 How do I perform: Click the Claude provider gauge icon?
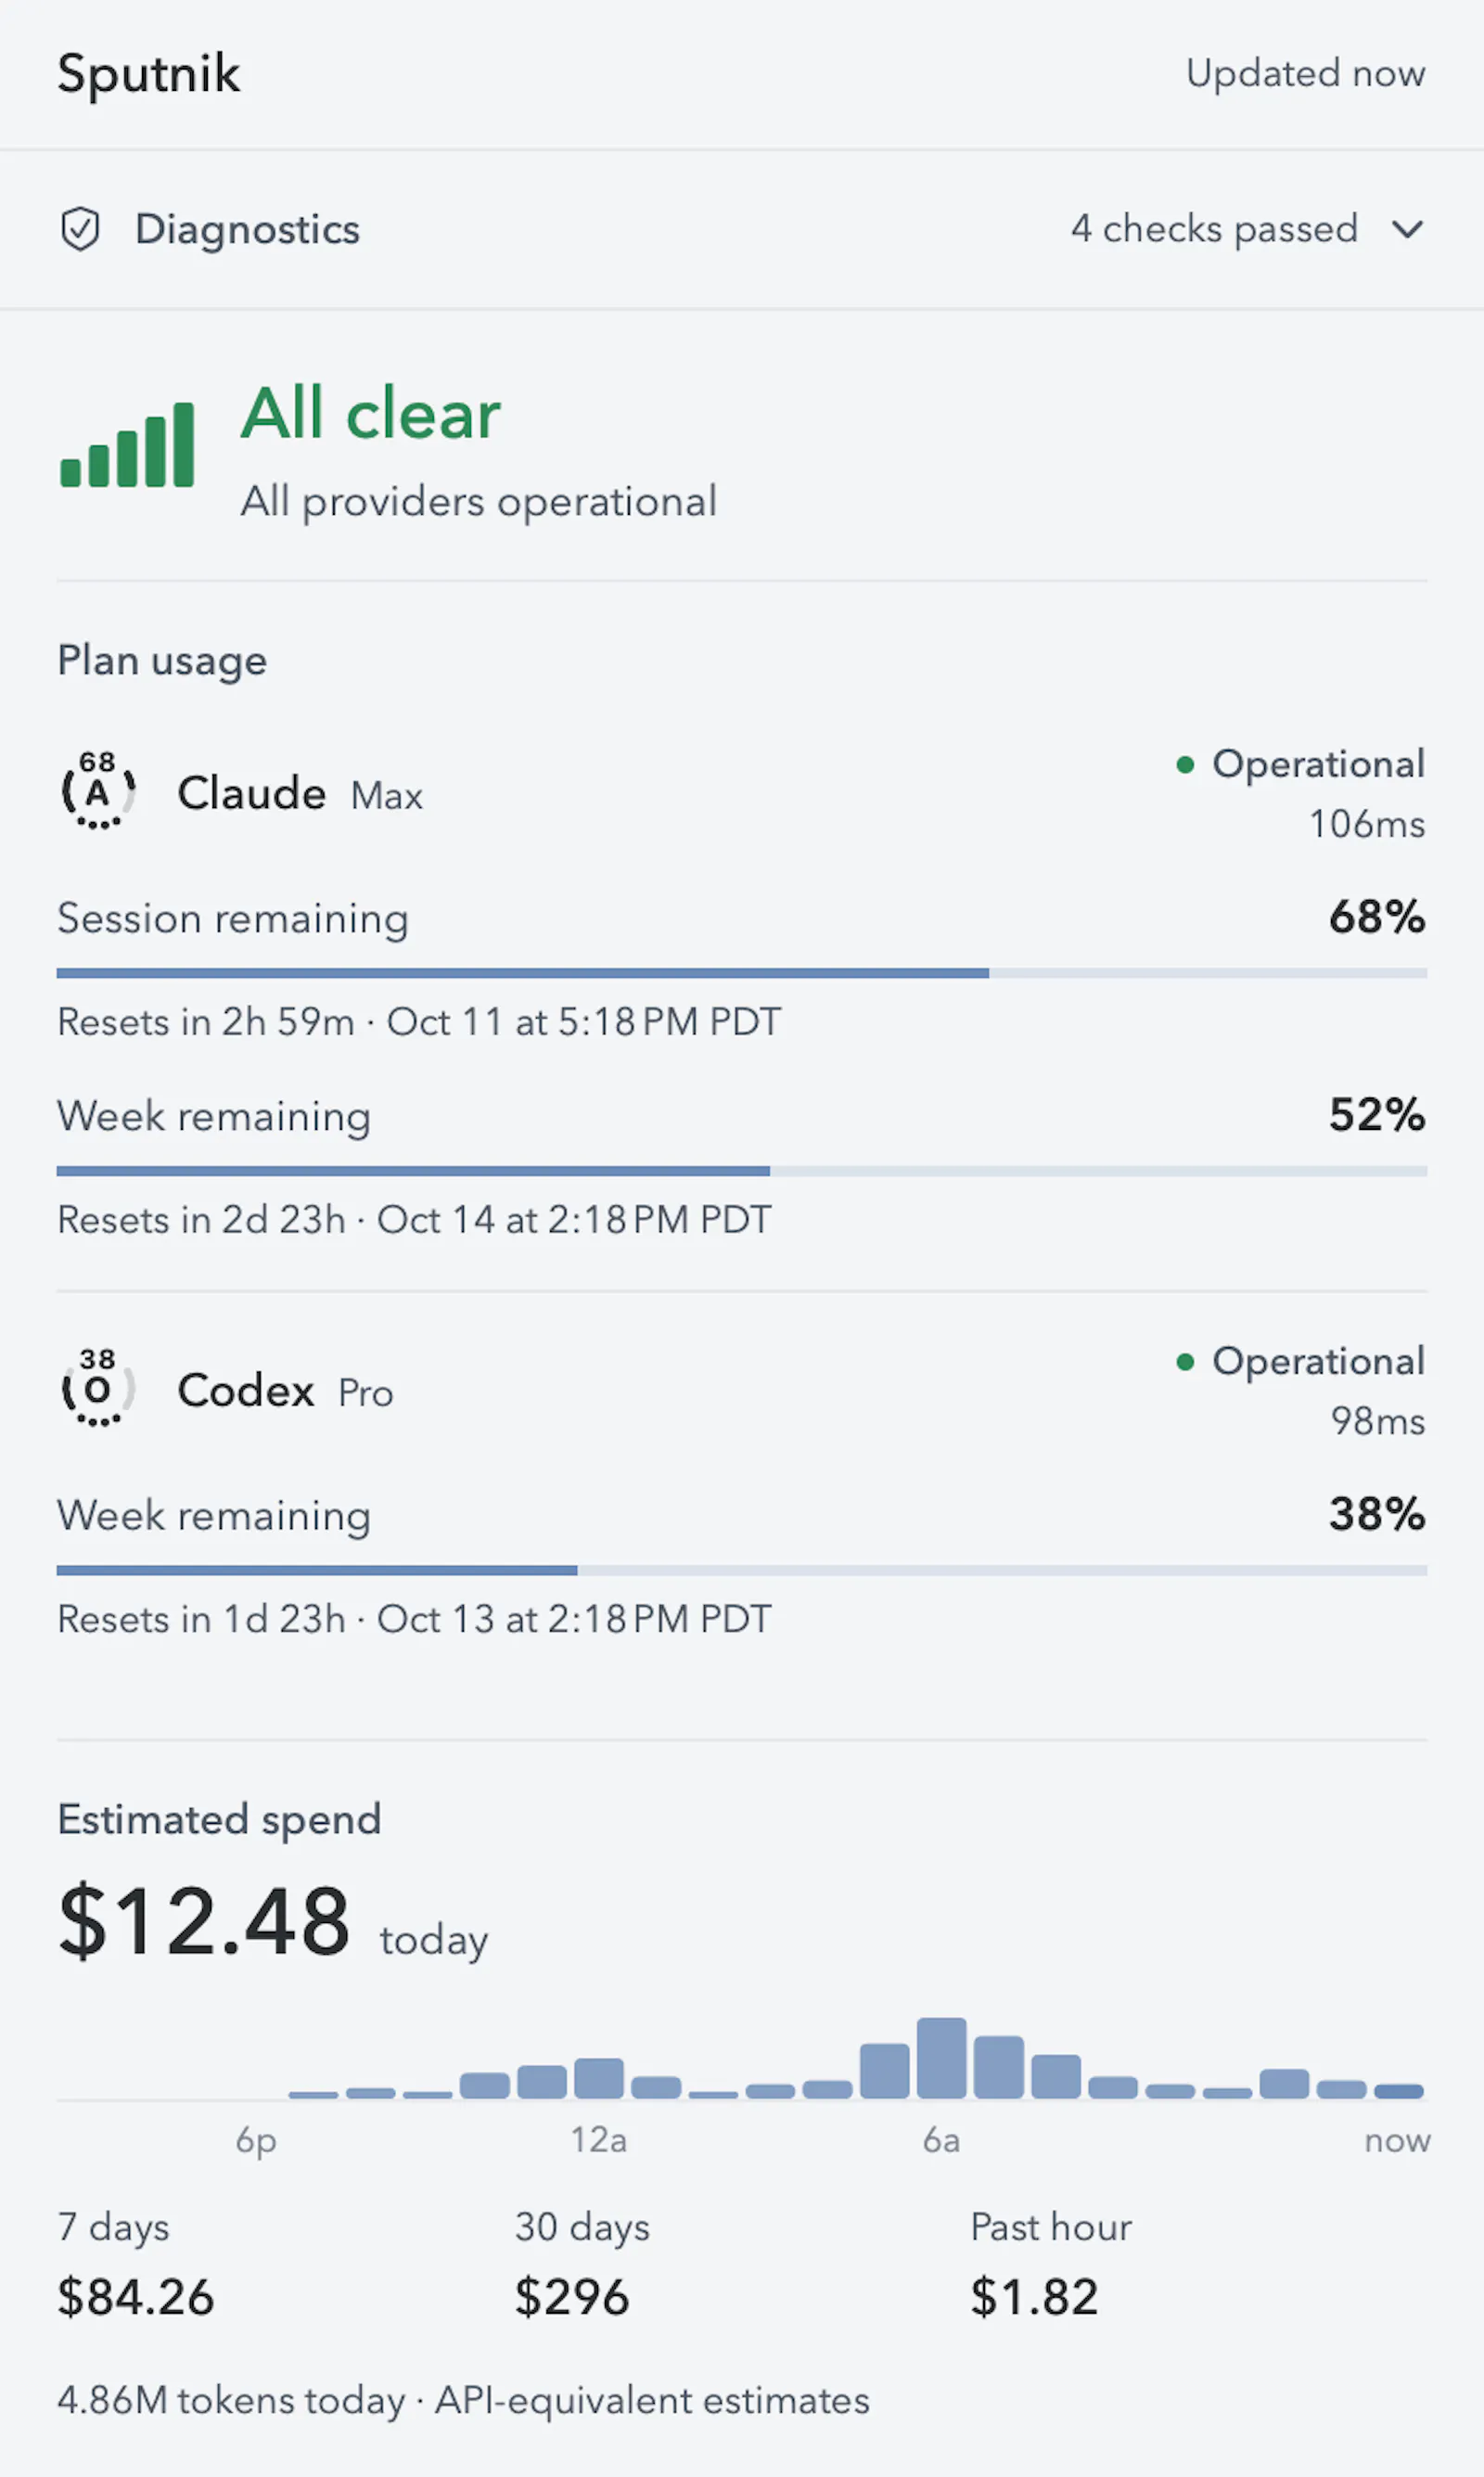[98, 791]
